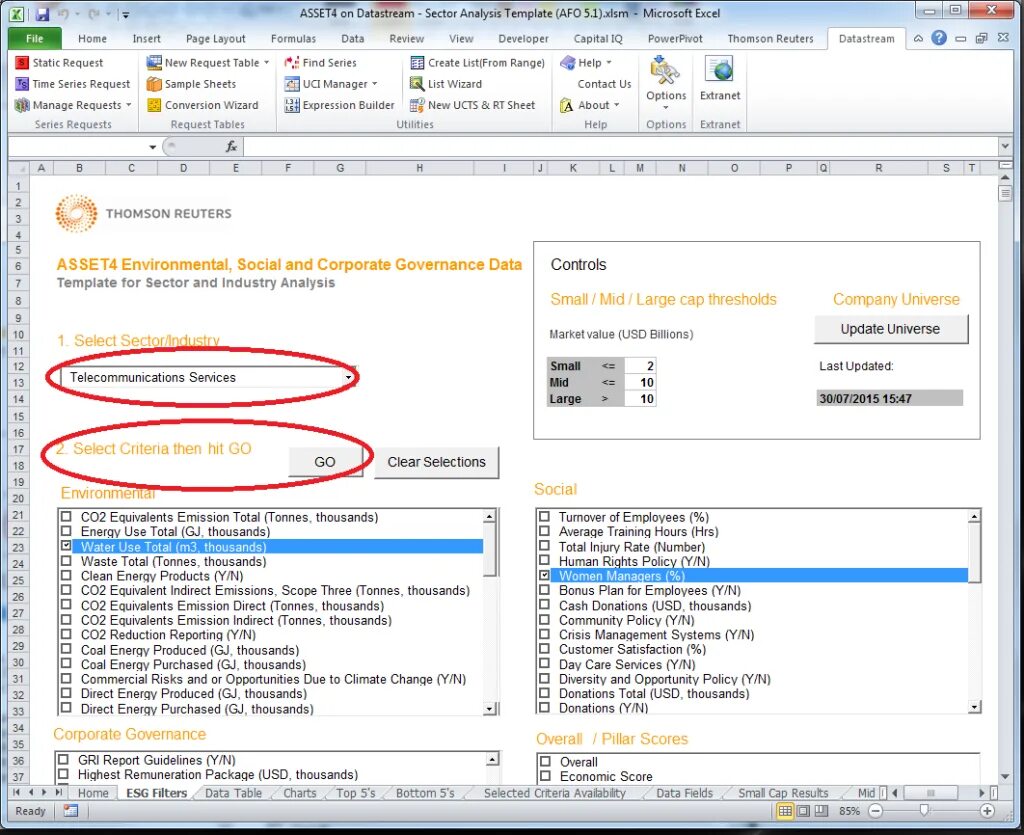
Task: Switch to Page Break Preview in status bar
Action: pos(821,811)
